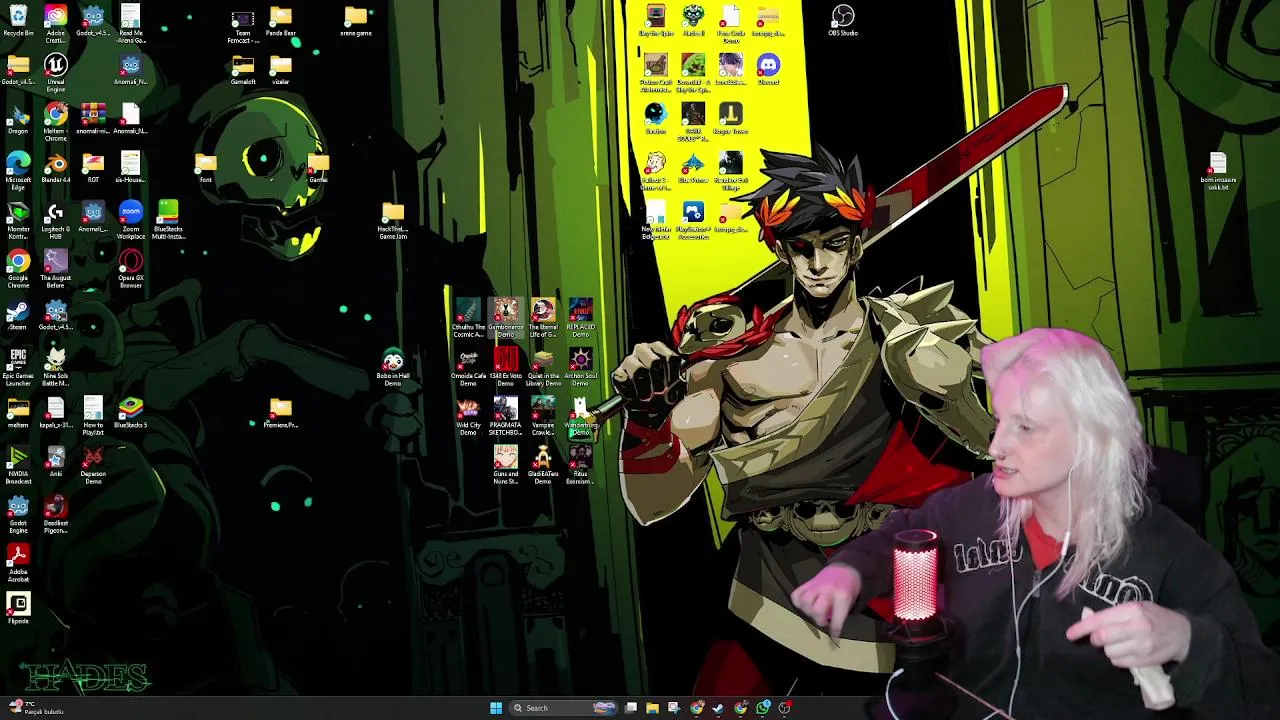The width and height of the screenshot is (1280, 720).
Task: Select the Omoide Cafe Demo icon
Action: (468, 368)
